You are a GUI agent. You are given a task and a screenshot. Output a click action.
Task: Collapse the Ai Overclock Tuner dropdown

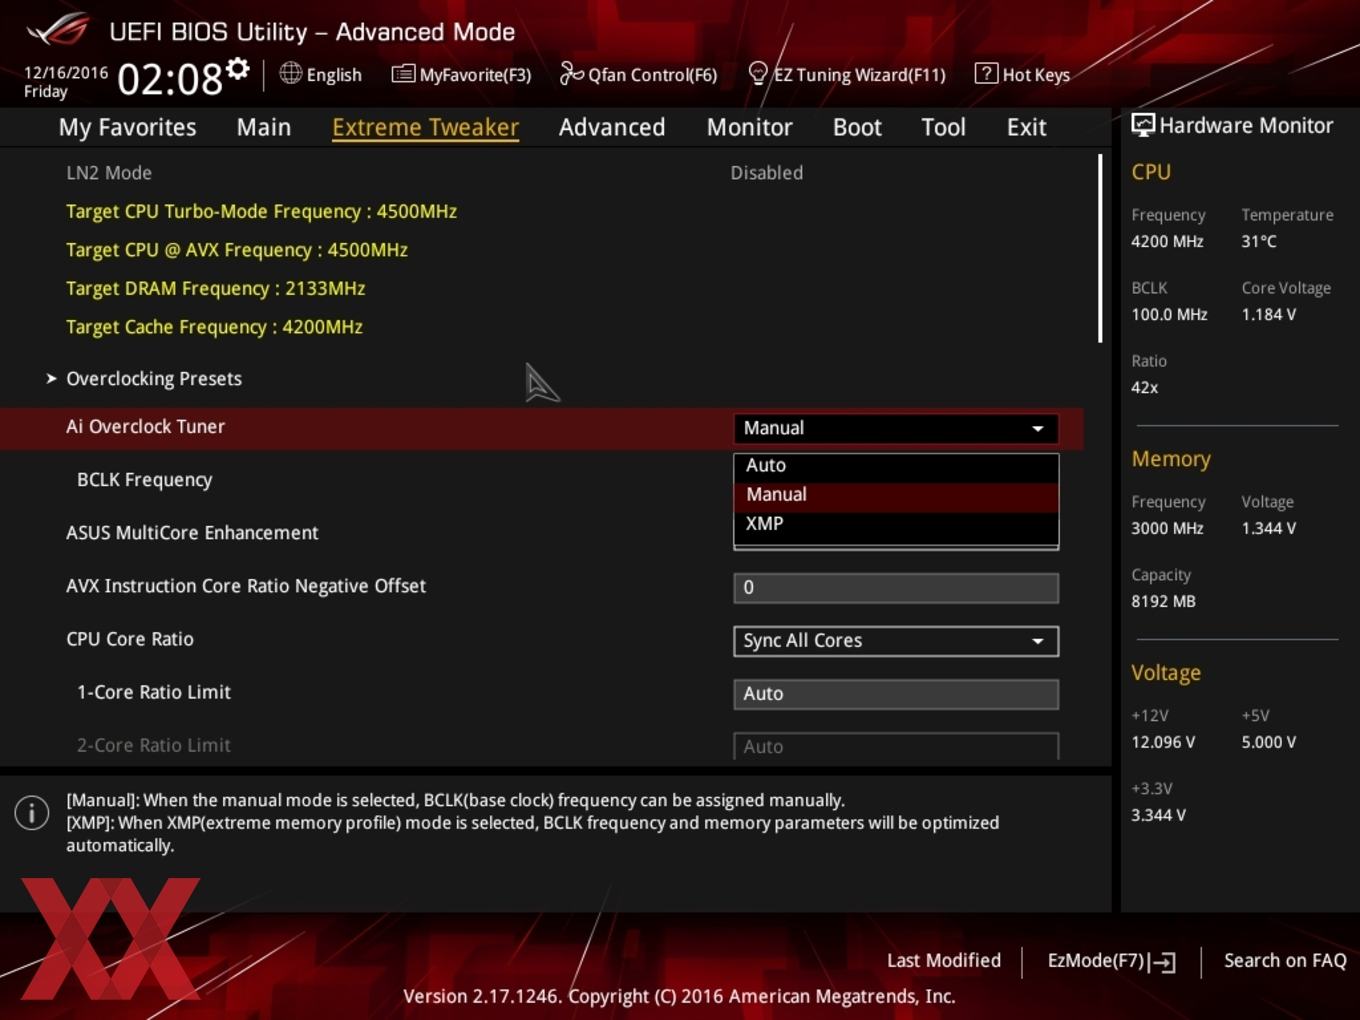point(896,428)
